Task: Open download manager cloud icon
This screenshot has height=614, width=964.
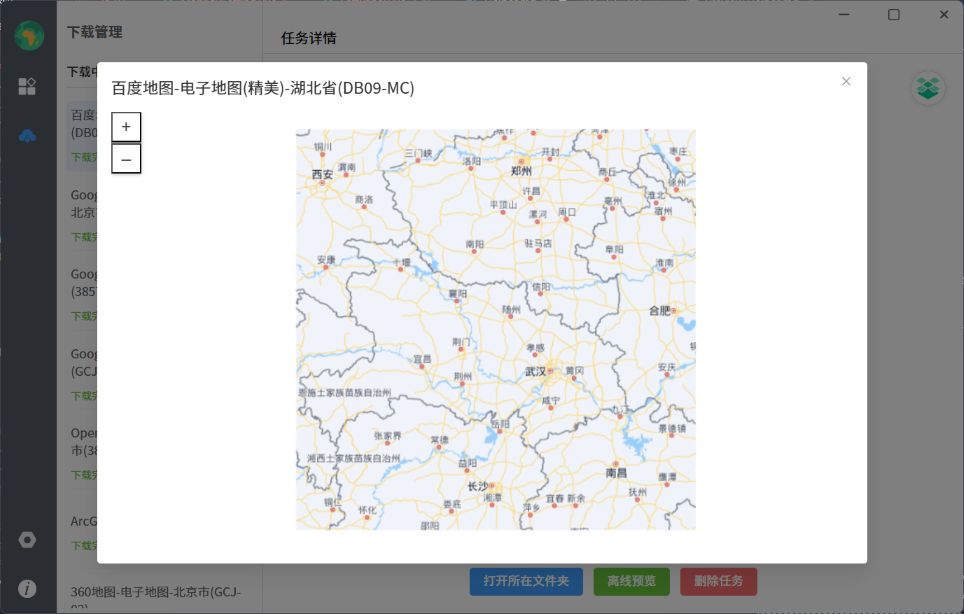Action: click(x=27, y=136)
